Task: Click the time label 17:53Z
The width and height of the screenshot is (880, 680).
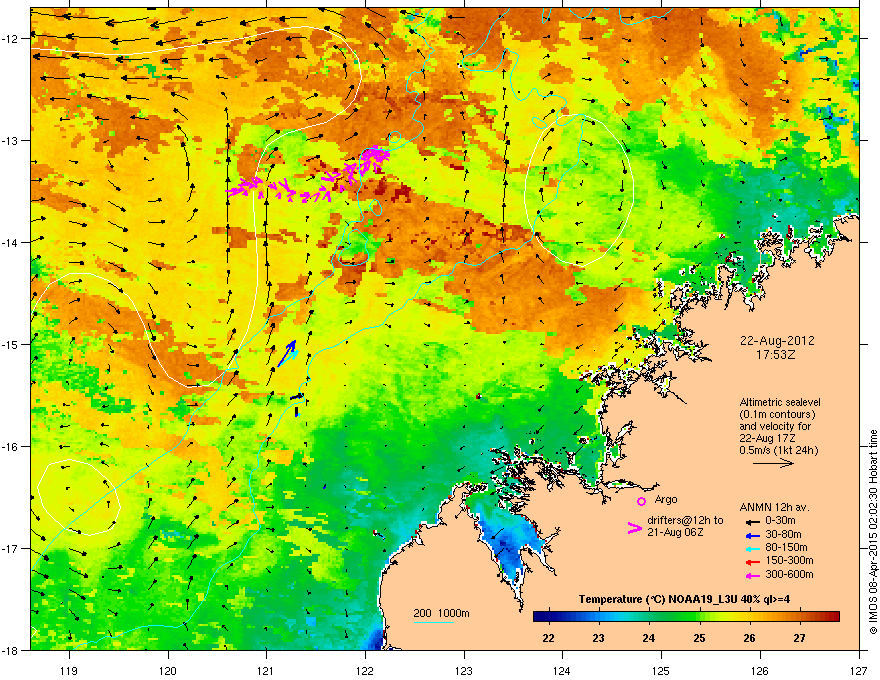Action: pos(776,355)
